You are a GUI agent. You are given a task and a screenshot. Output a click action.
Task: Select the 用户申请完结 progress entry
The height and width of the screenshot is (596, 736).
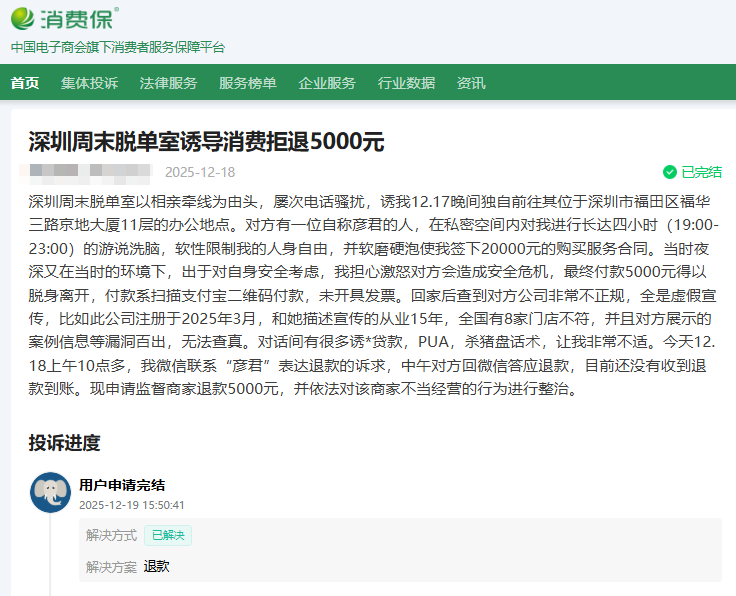pyautogui.click(x=122, y=485)
